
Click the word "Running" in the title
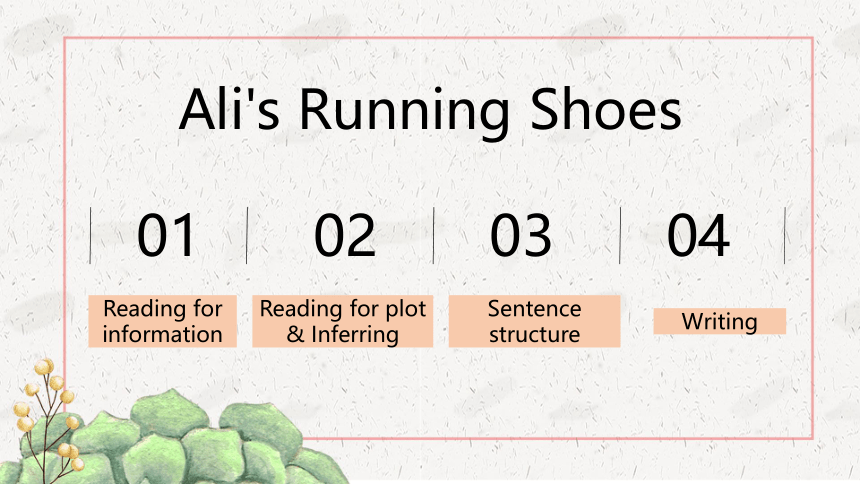(x=405, y=112)
